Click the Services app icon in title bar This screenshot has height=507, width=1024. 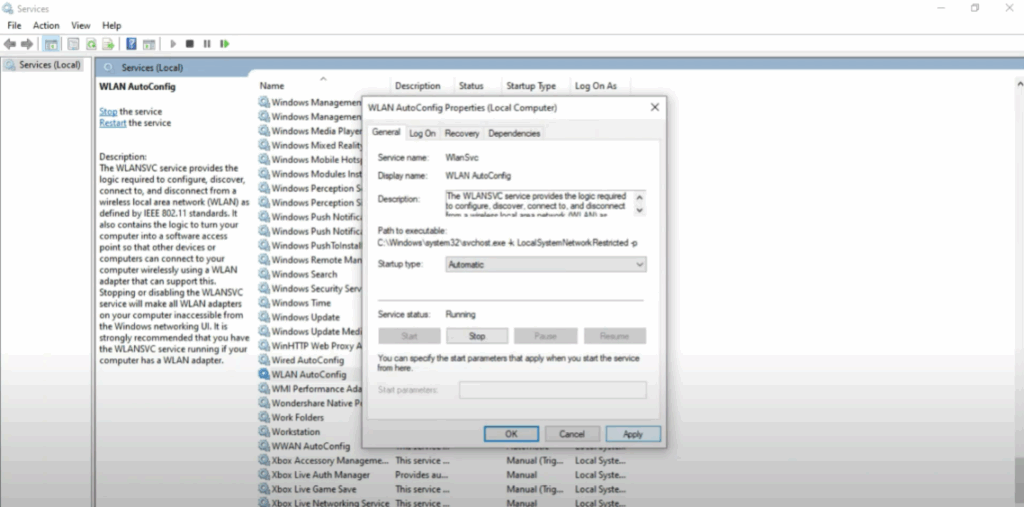tap(8, 8)
